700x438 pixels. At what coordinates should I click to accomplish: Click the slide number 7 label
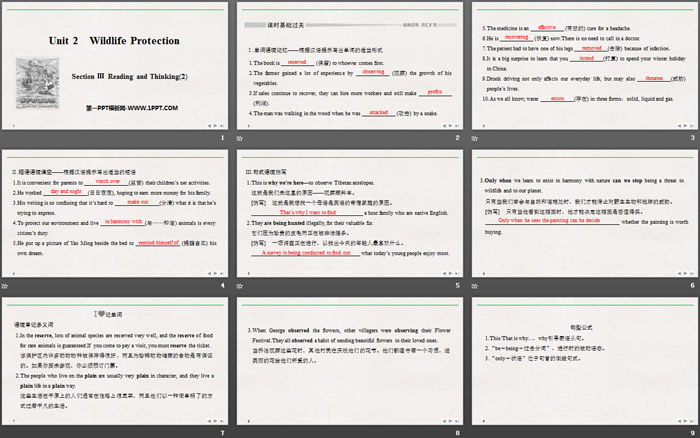[222, 433]
